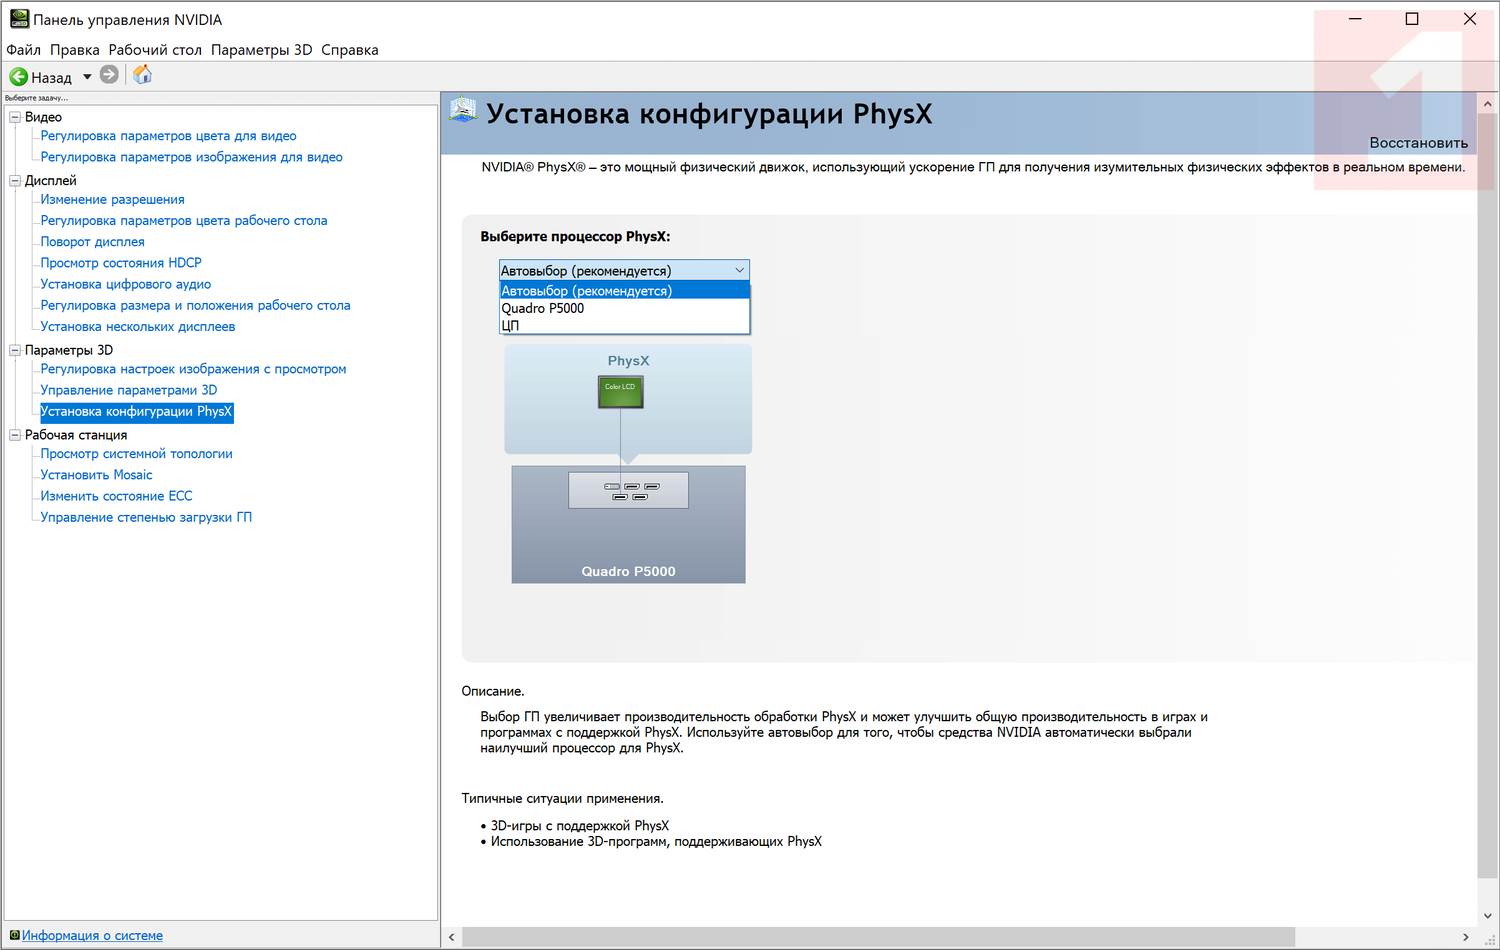The height and width of the screenshot is (950, 1500).
Task: Click the Quadro P5000 connector ports graphic
Action: coord(628,490)
